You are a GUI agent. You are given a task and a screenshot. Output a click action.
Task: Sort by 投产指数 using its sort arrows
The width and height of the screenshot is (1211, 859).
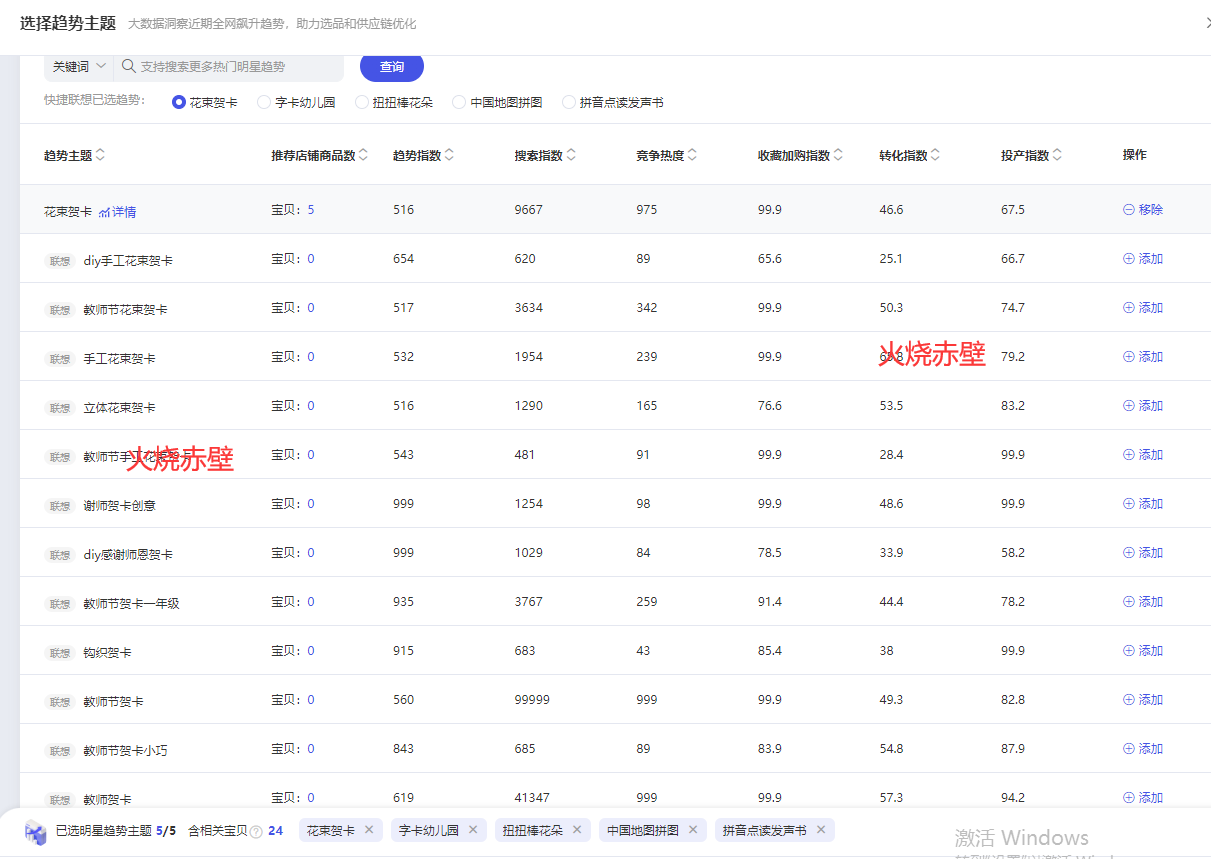(1057, 155)
